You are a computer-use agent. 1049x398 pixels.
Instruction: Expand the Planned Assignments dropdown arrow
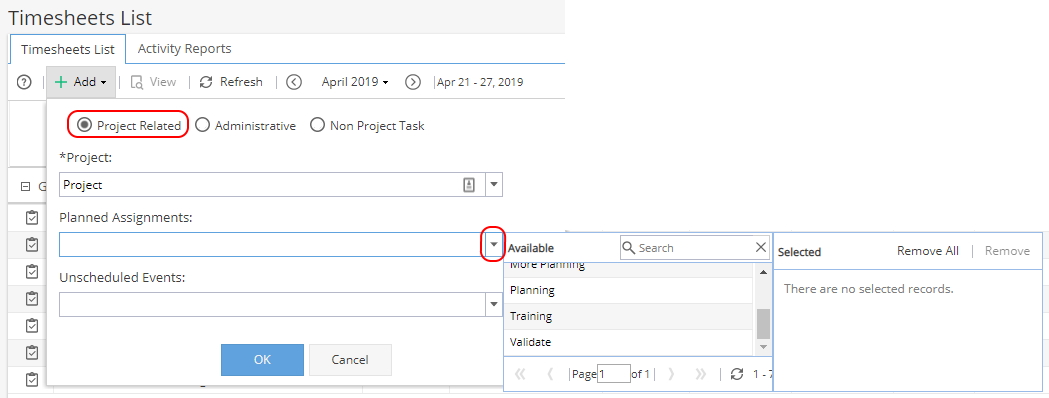[x=494, y=245]
